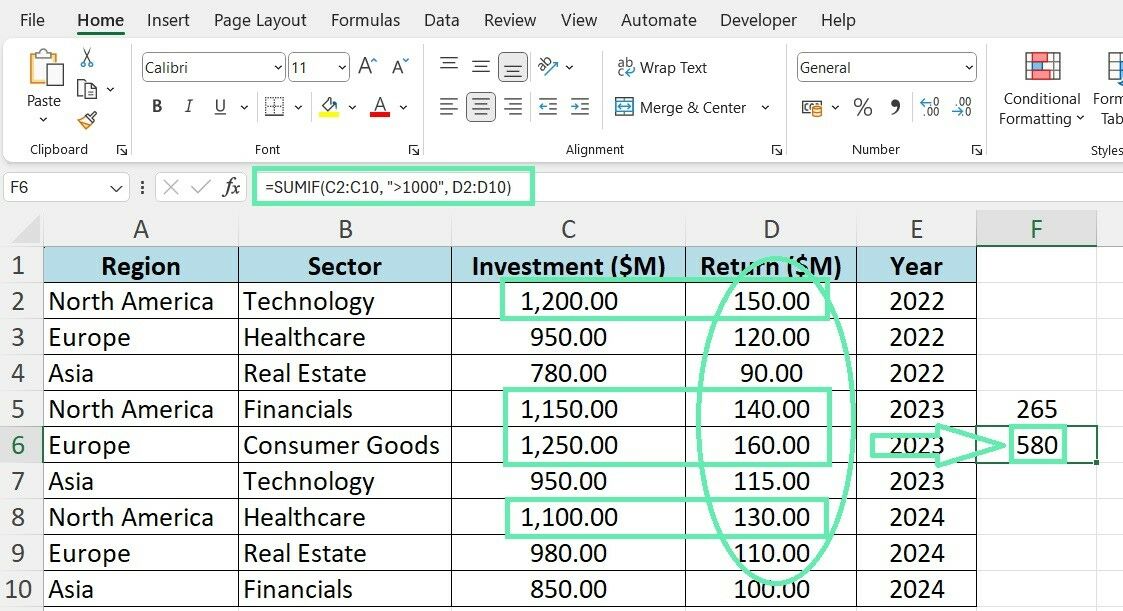Open font size dropdown 11
The height and width of the screenshot is (611, 1123).
coord(342,67)
